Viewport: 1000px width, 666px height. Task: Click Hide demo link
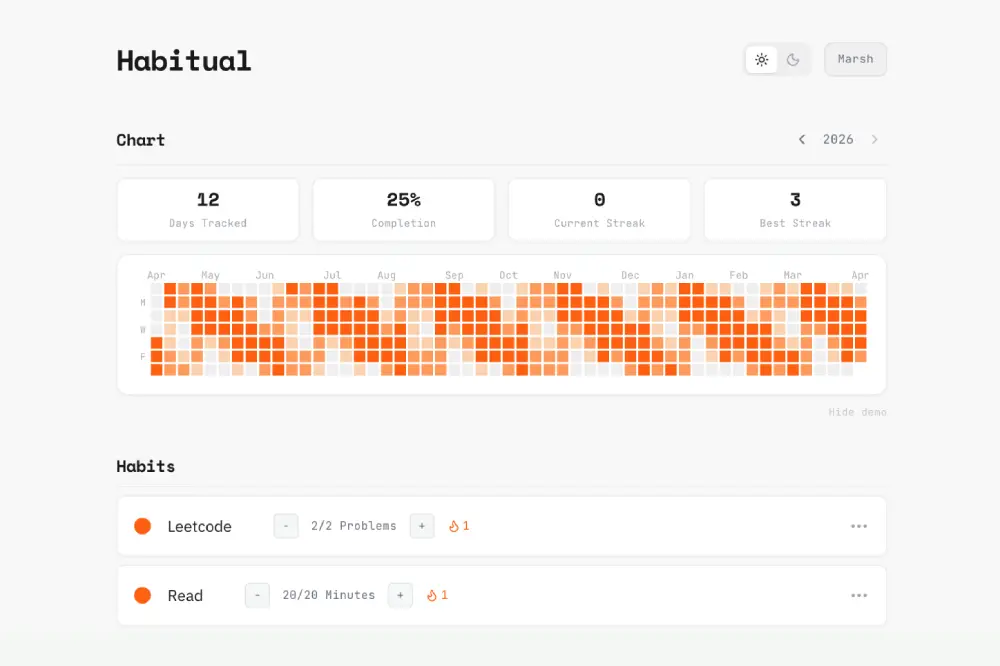coord(857,412)
